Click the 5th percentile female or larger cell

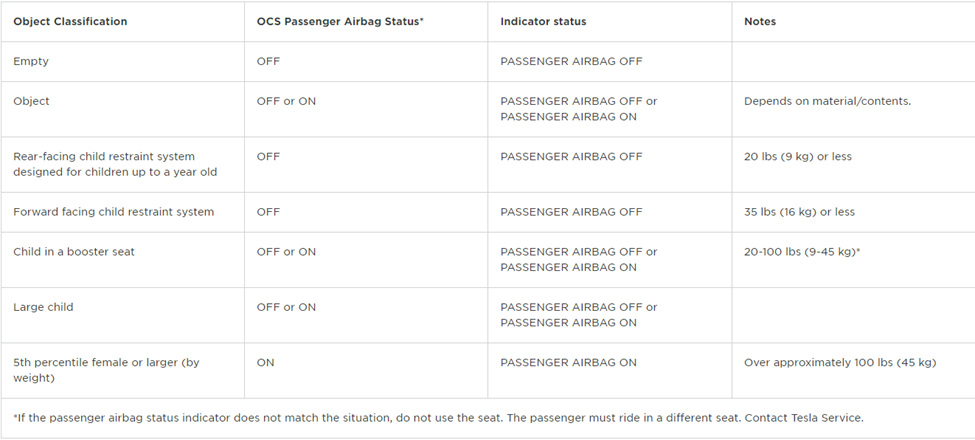click(106, 370)
